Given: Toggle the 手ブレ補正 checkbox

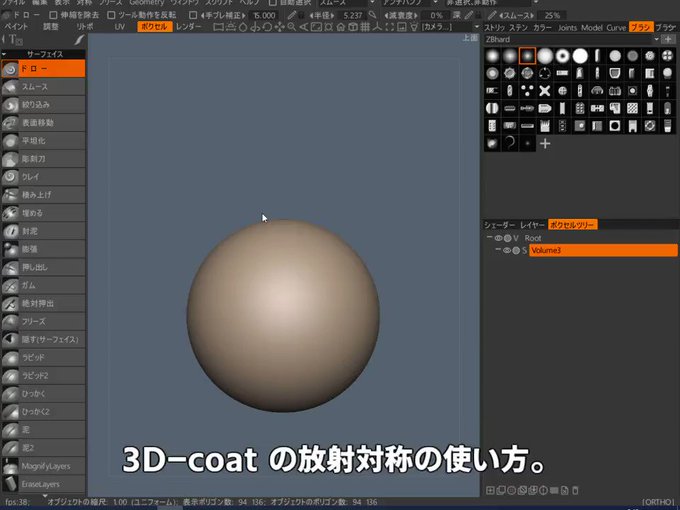Looking at the screenshot, I should tap(193, 15).
